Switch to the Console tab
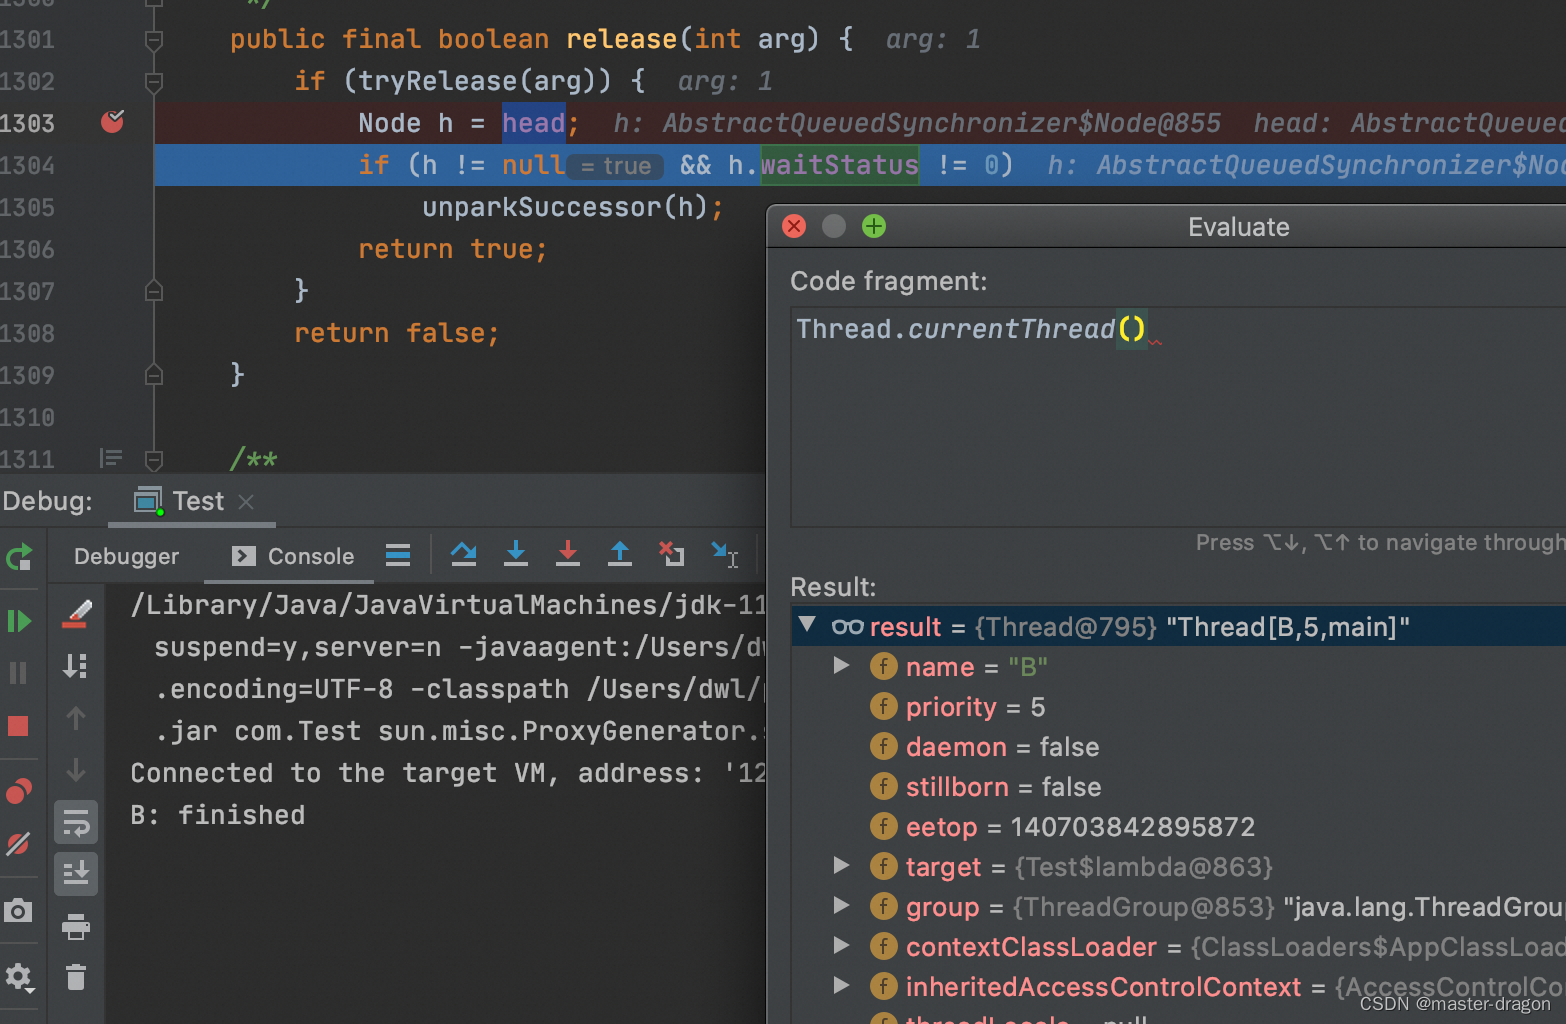Image resolution: width=1566 pixels, height=1024 pixels. coord(292,556)
